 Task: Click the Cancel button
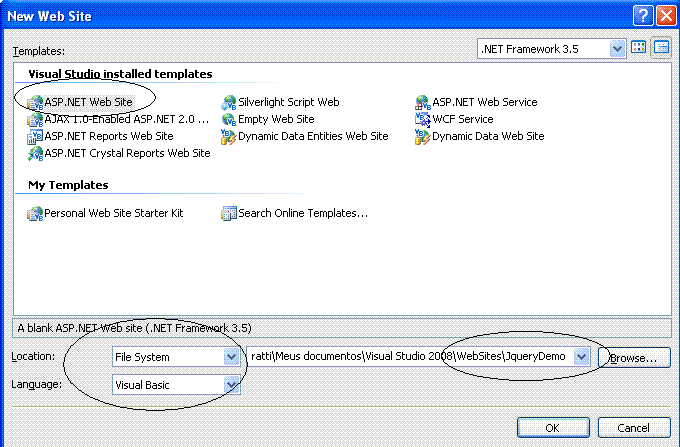pyautogui.click(x=634, y=428)
